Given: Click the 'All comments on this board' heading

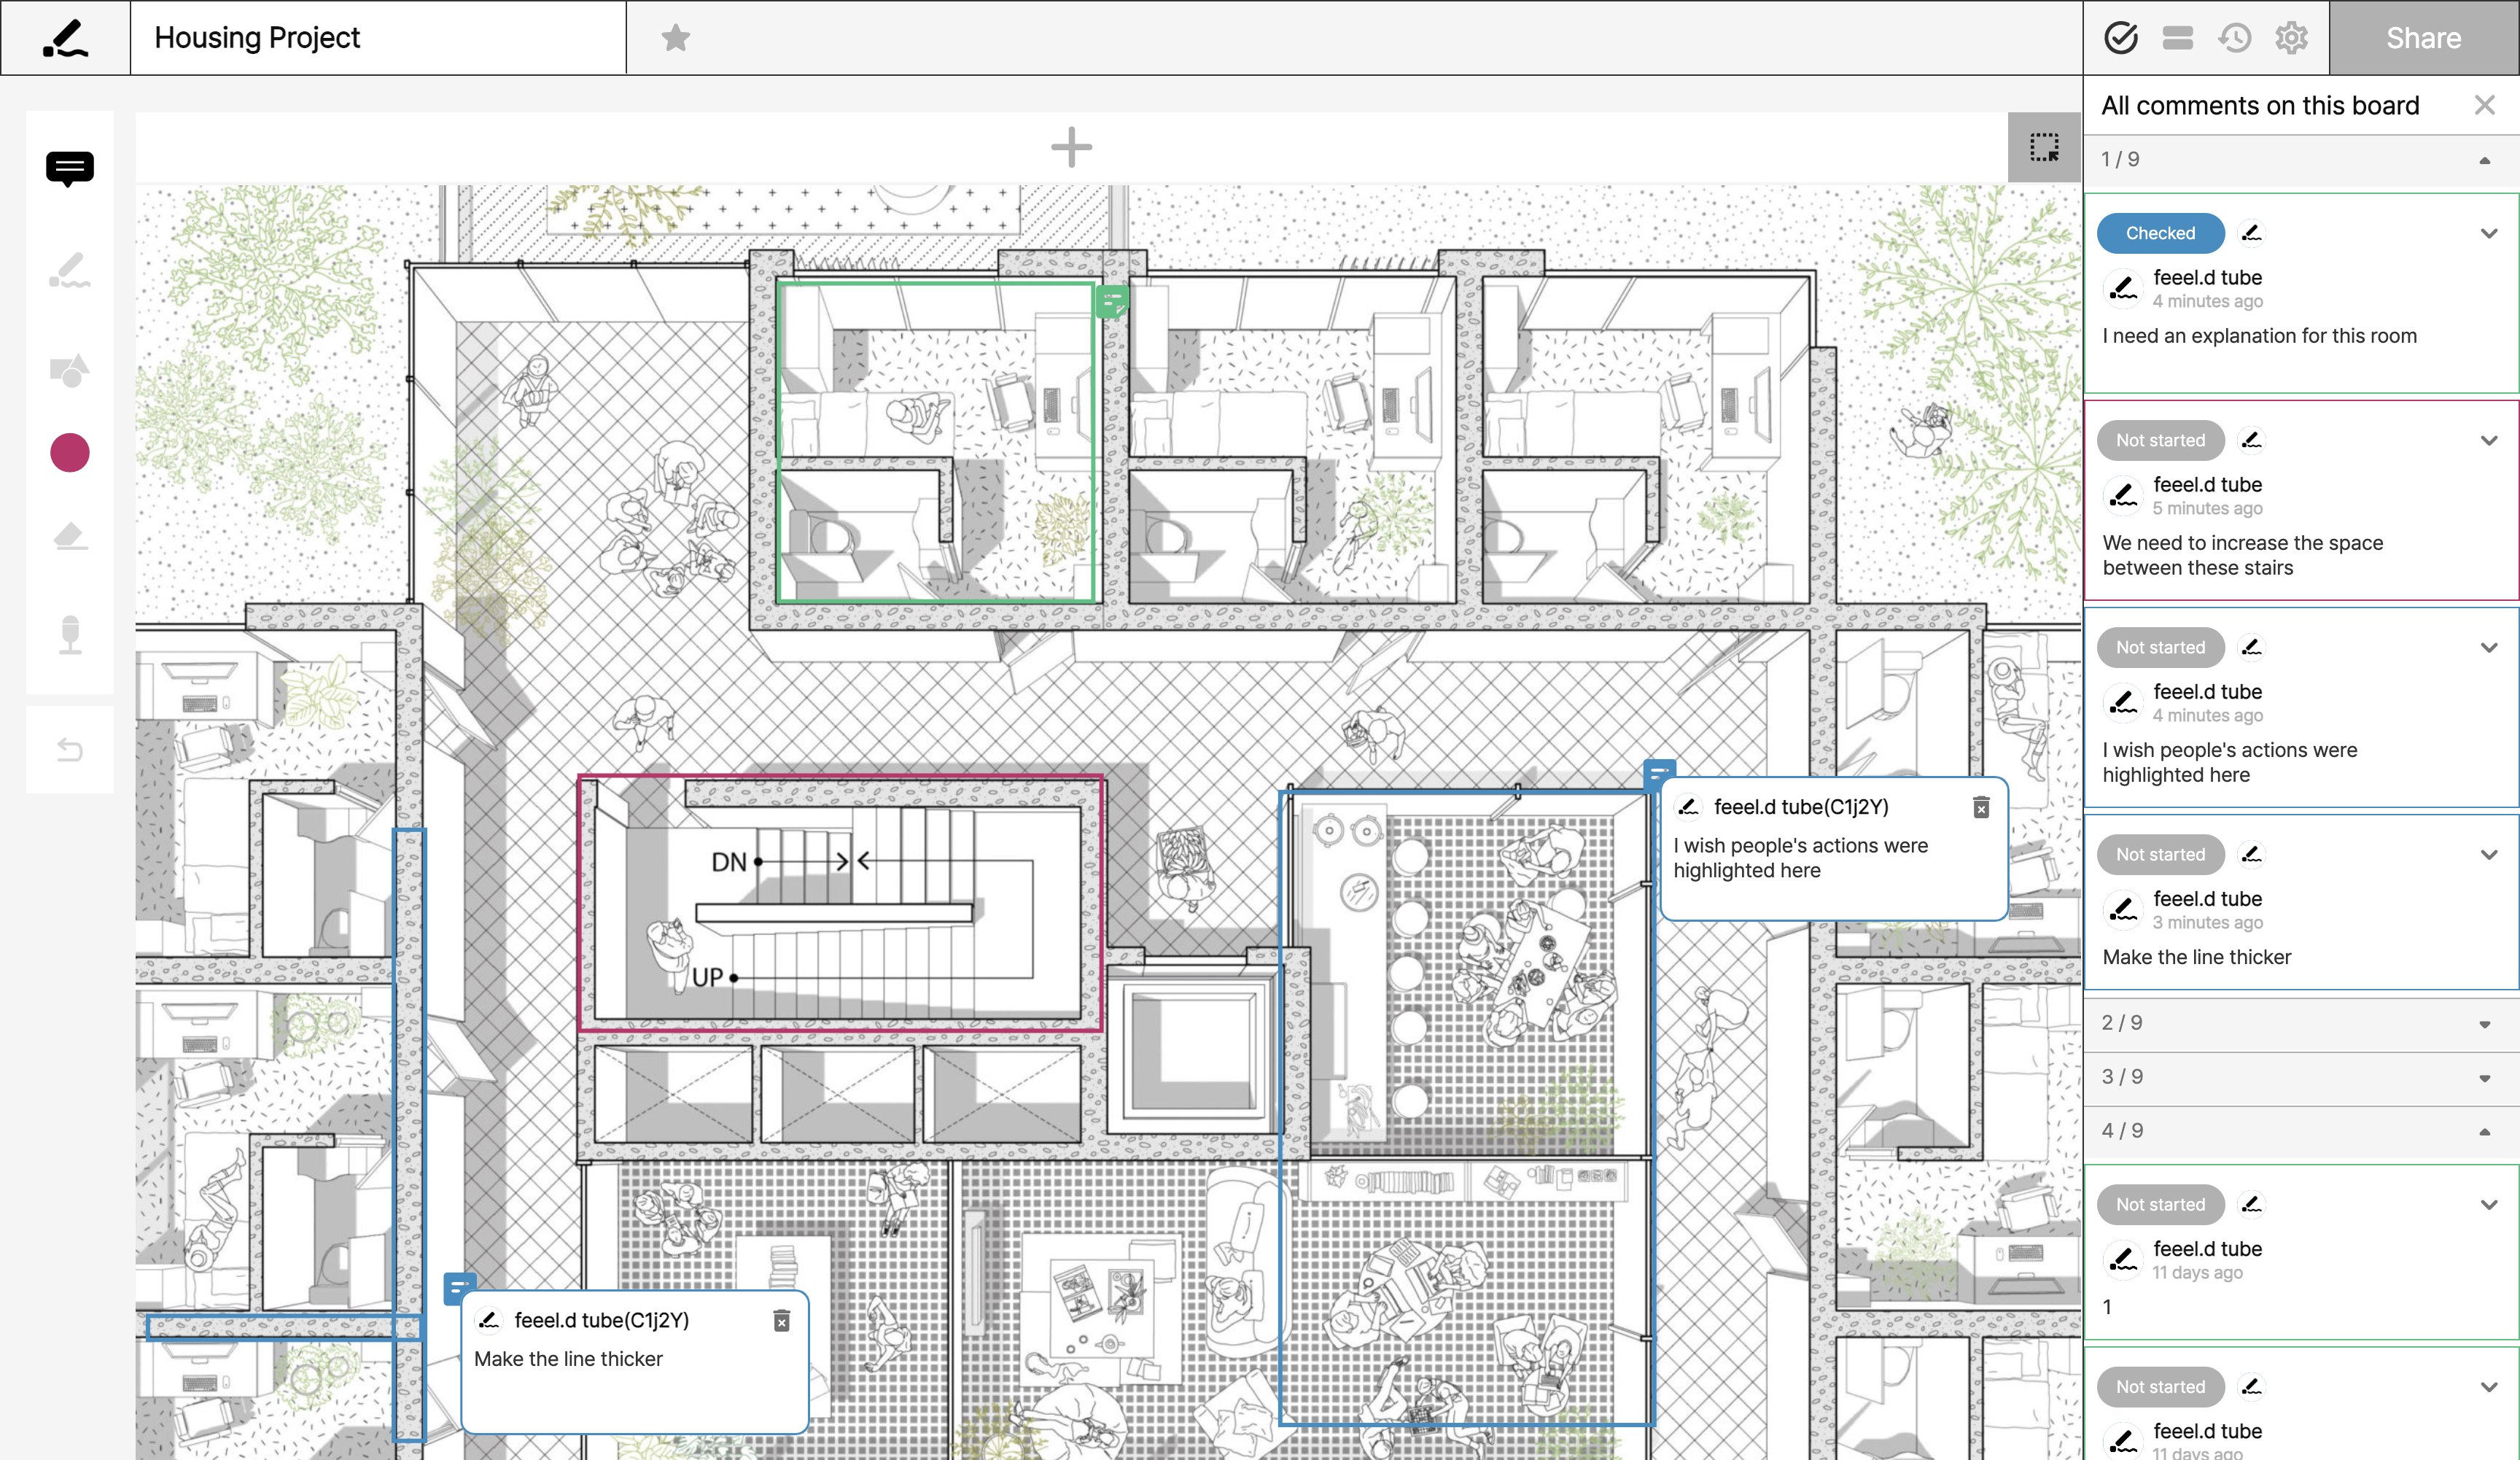Looking at the screenshot, I should (x=2259, y=105).
